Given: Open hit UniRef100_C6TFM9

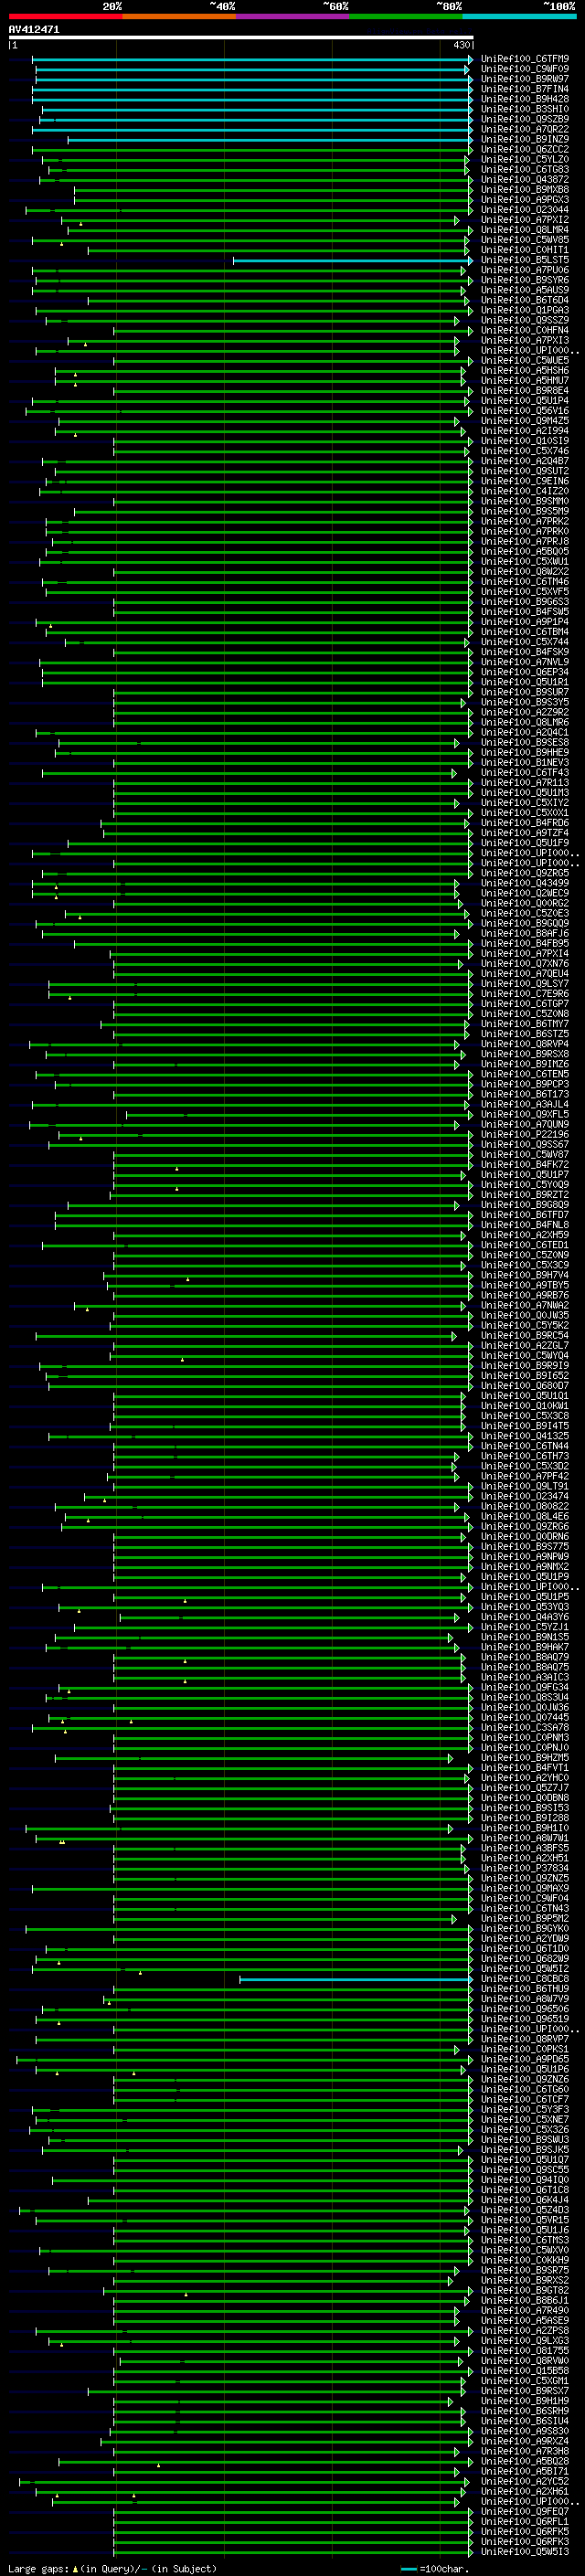Looking at the screenshot, I should [x=525, y=59].
